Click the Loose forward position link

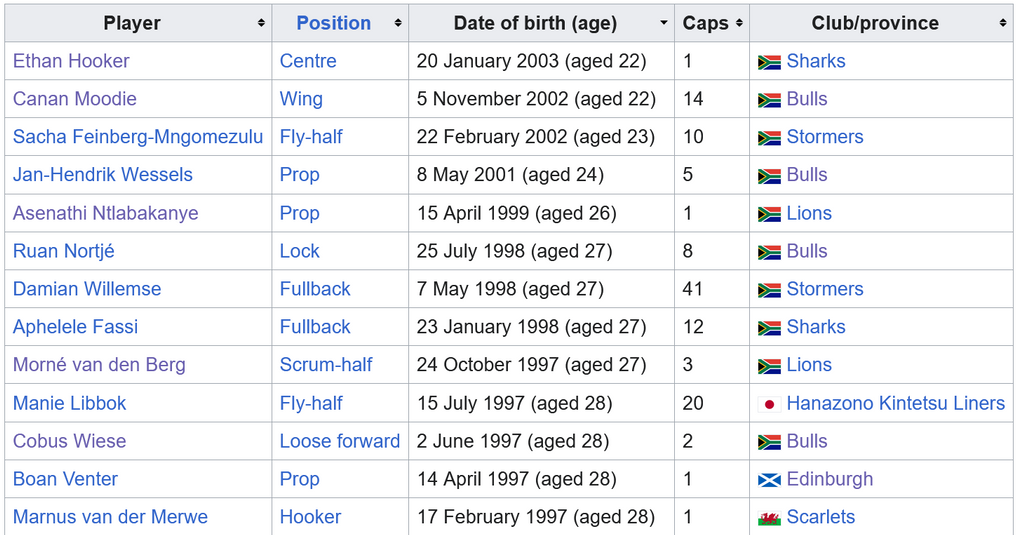click(x=340, y=441)
